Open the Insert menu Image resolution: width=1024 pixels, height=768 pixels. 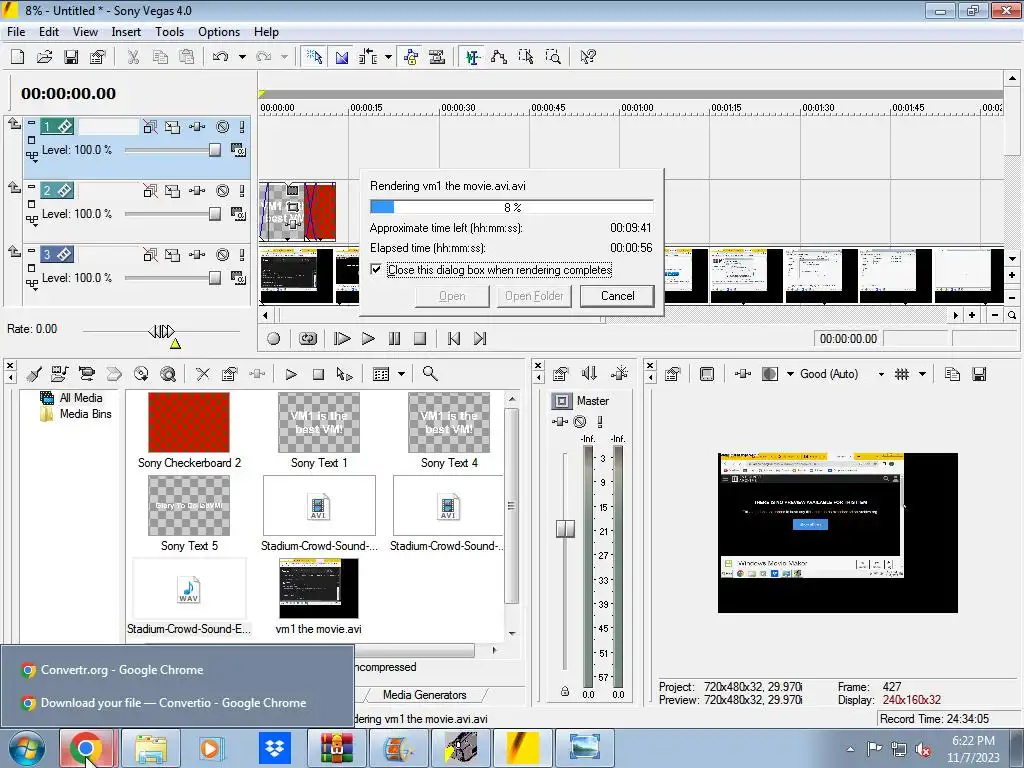click(126, 31)
